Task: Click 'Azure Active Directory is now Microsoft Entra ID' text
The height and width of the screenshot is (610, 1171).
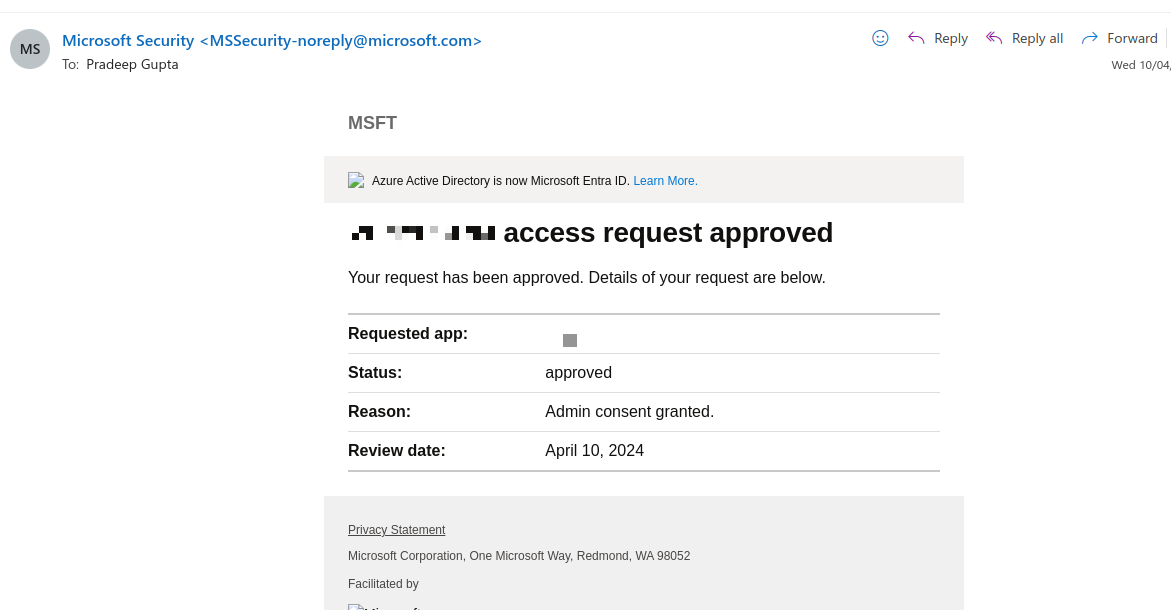Action: [x=501, y=181]
